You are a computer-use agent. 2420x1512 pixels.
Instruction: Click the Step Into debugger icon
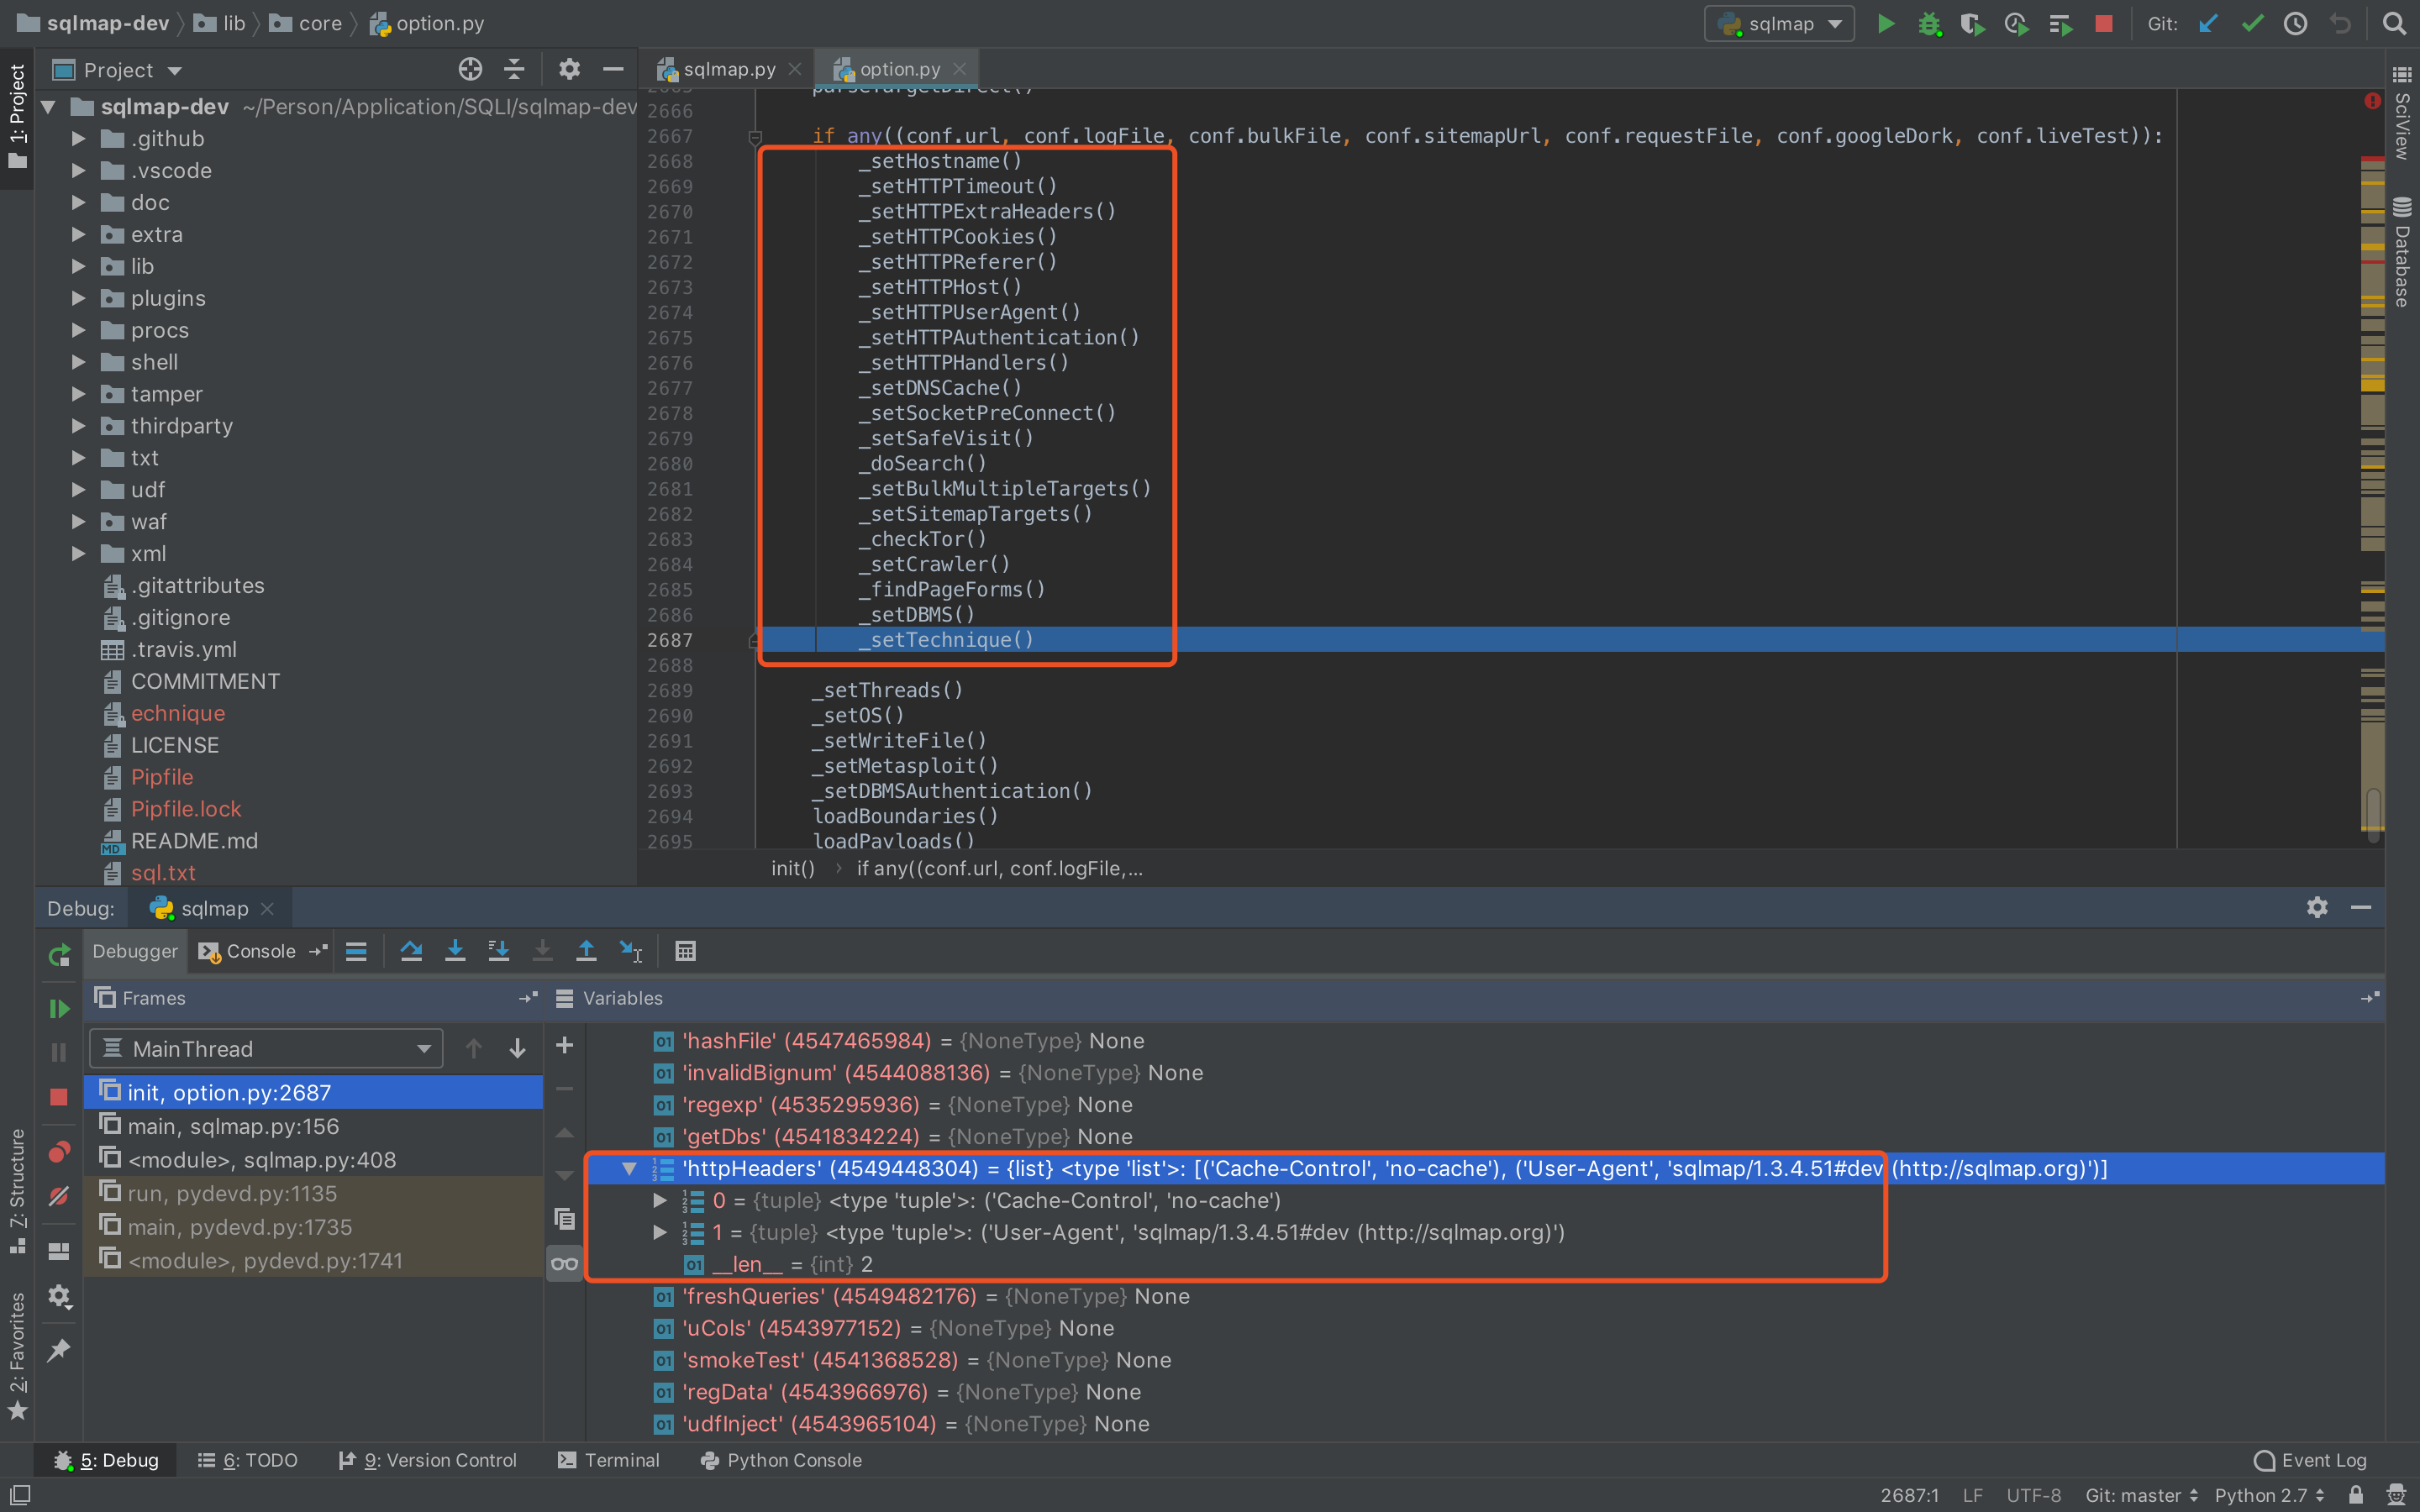tap(455, 951)
